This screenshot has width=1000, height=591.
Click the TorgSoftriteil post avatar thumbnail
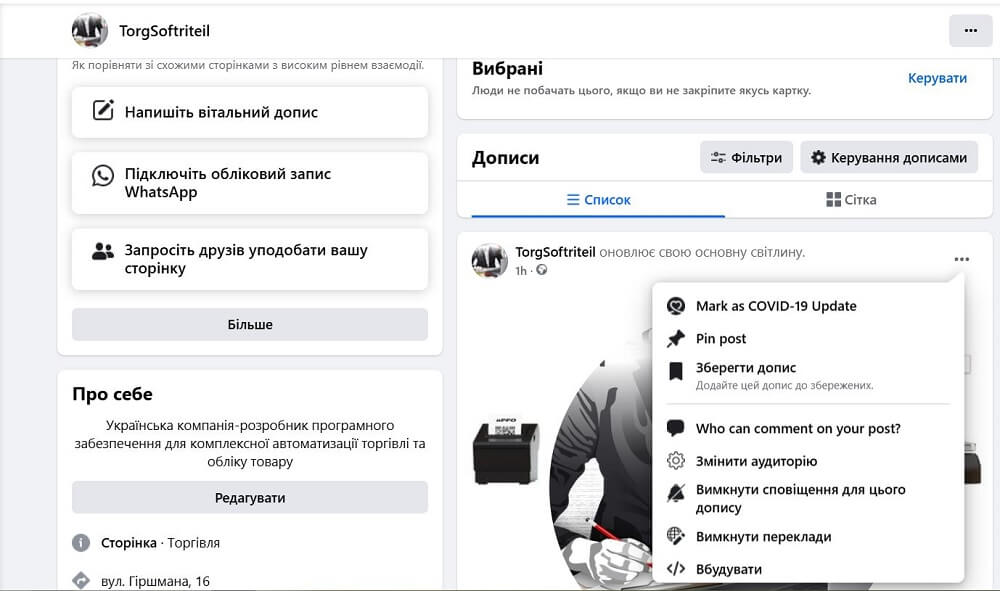point(490,260)
